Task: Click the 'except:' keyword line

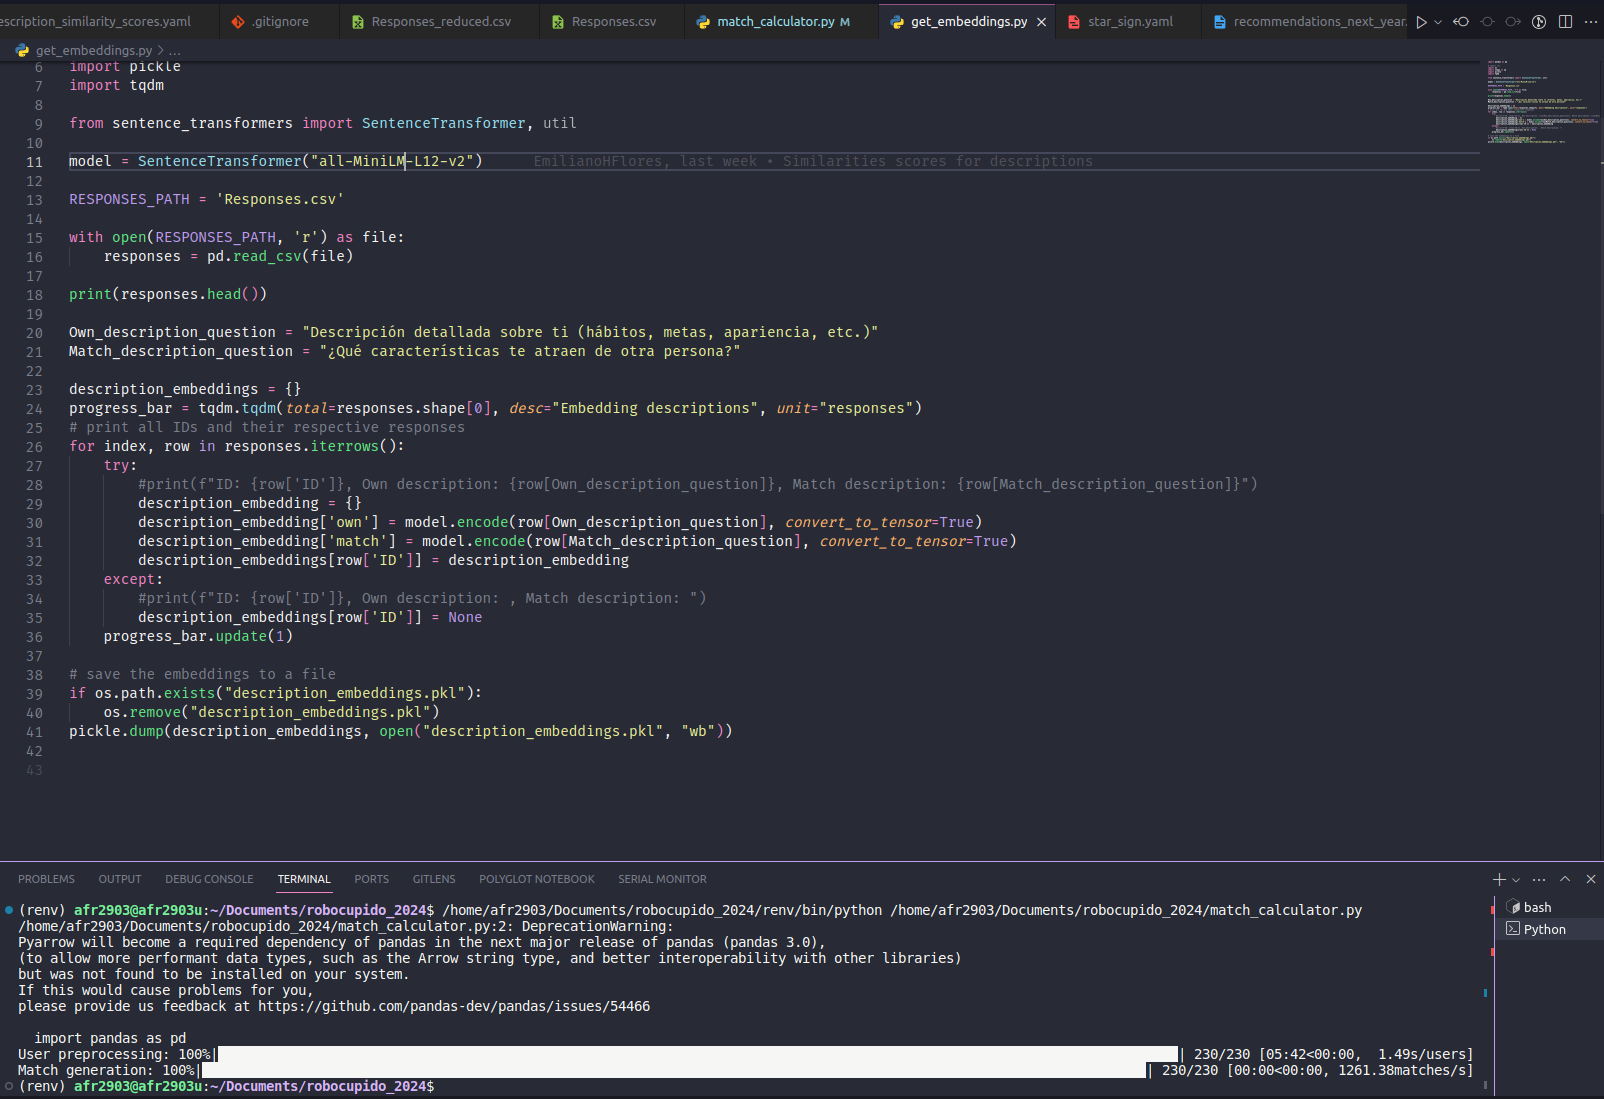Action: pos(133,579)
